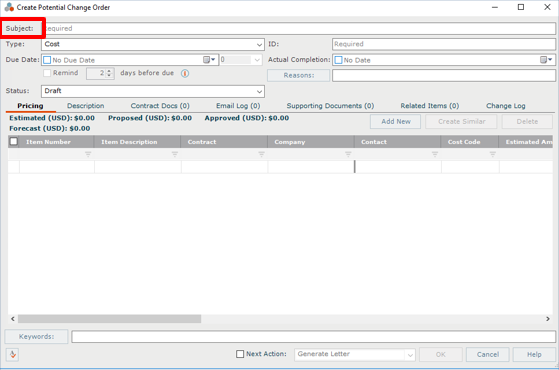This screenshot has width=559, height=370.
Task: Click the pin icon button at bottom left
Action: [12, 354]
